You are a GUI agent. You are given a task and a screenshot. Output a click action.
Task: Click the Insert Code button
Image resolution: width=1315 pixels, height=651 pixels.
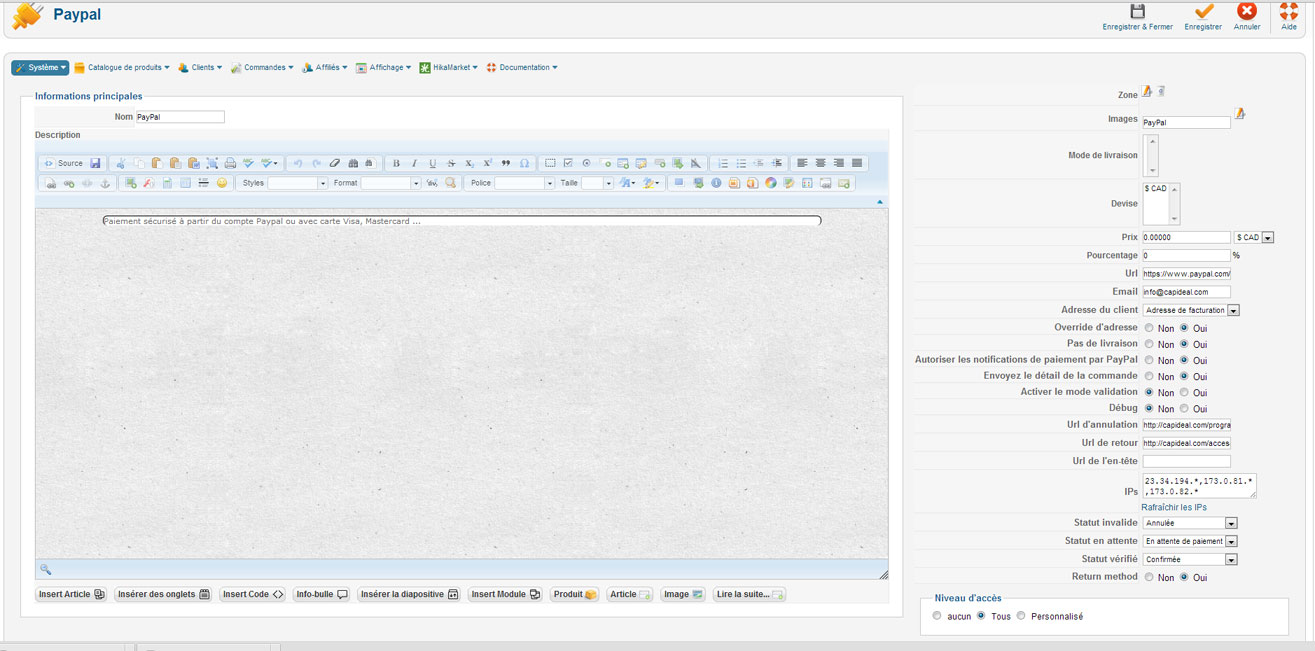(x=253, y=594)
